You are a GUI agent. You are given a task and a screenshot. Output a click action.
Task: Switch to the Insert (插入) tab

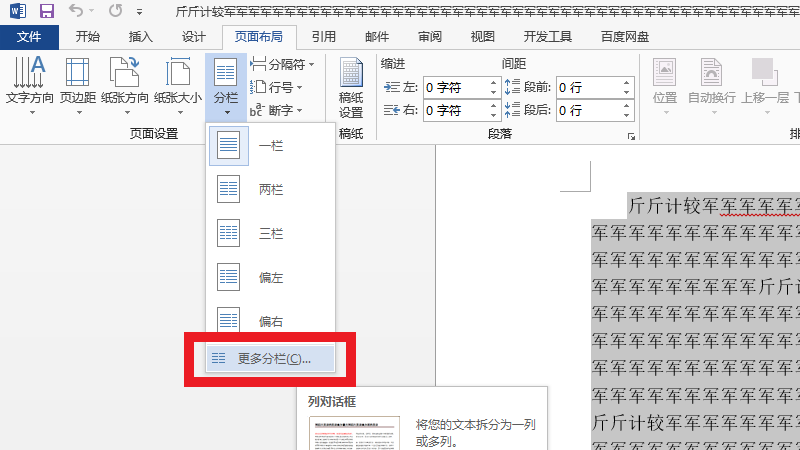point(141,37)
